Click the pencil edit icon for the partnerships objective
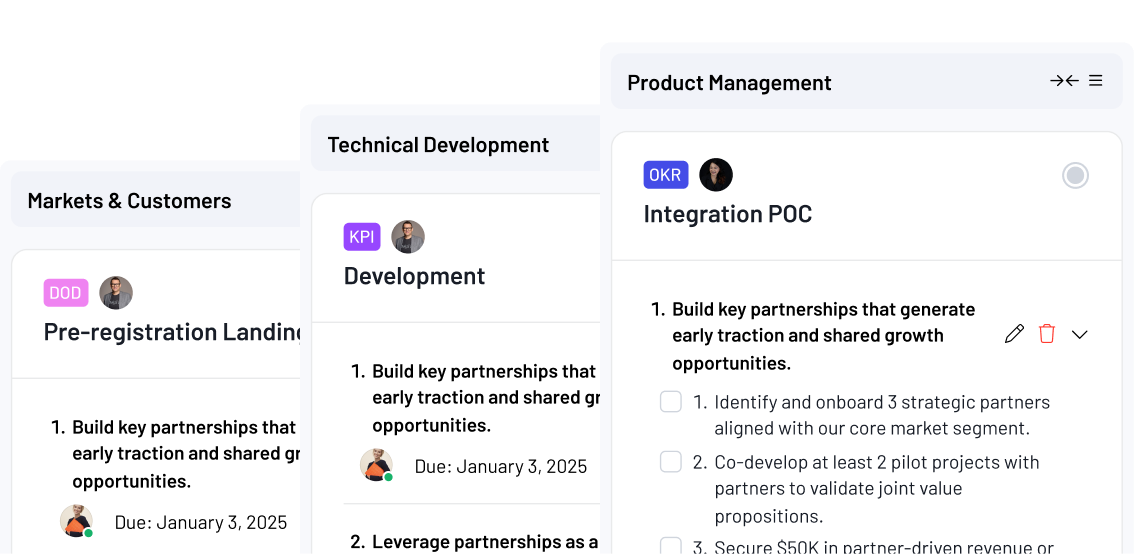 click(x=1014, y=334)
